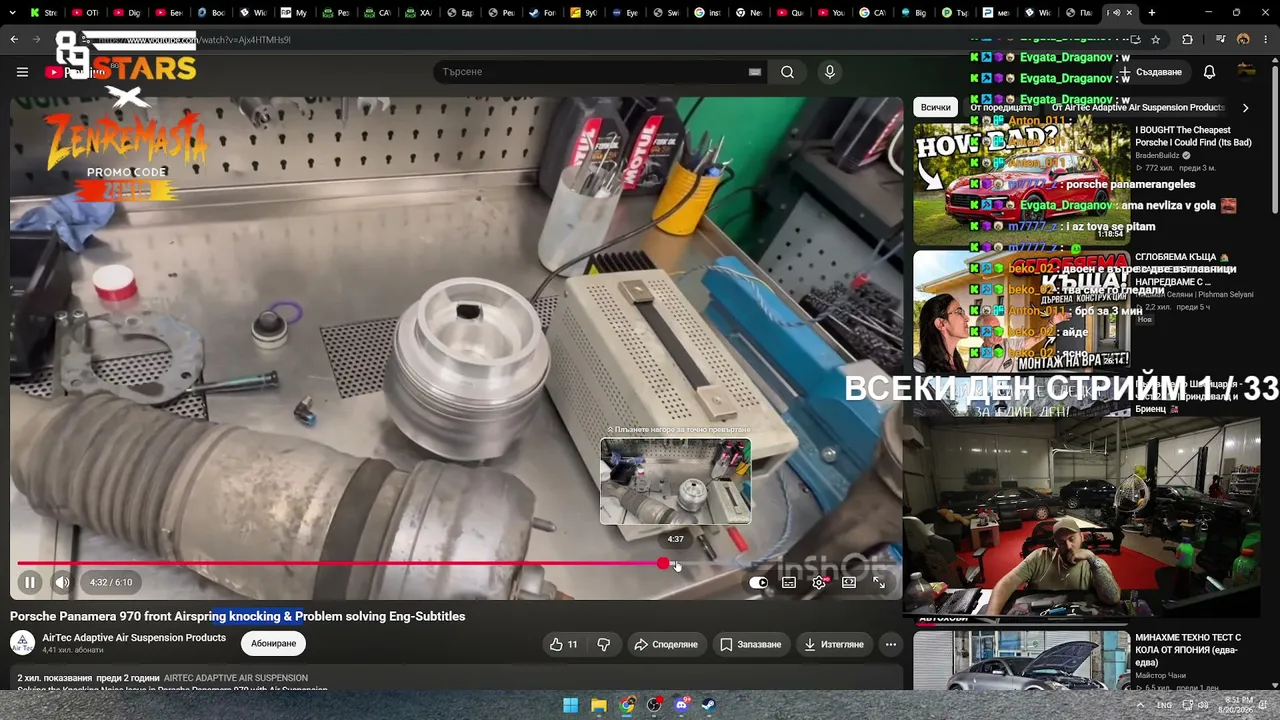Go back with the browser back arrow
This screenshot has width=1280, height=720.
tap(14, 40)
